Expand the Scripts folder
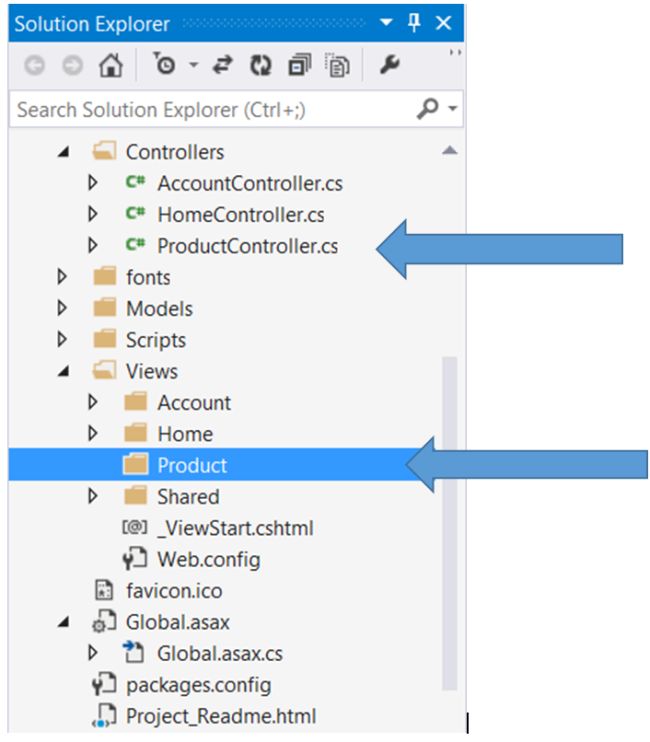The image size is (650, 742). (61, 339)
